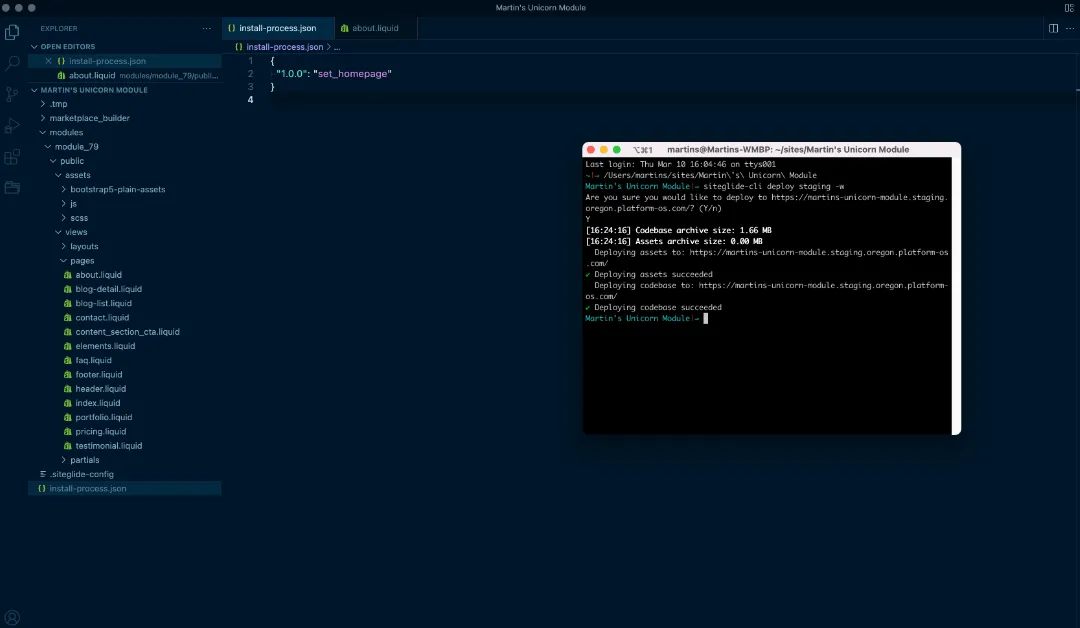Open the Run and Debug view

point(13,126)
